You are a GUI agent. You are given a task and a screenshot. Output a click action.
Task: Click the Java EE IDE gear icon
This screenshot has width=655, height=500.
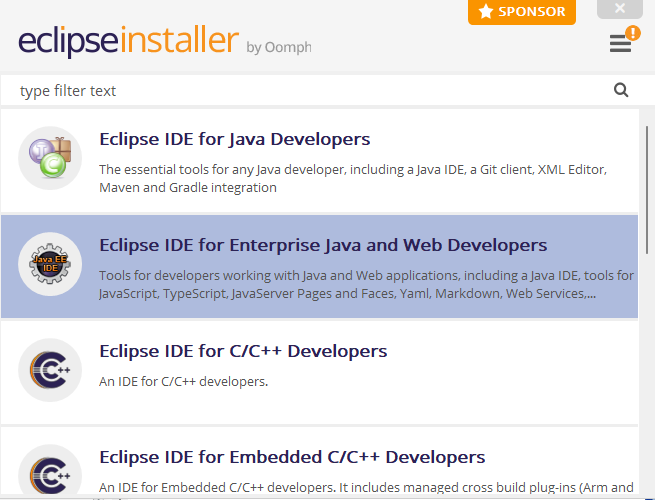tap(50, 264)
